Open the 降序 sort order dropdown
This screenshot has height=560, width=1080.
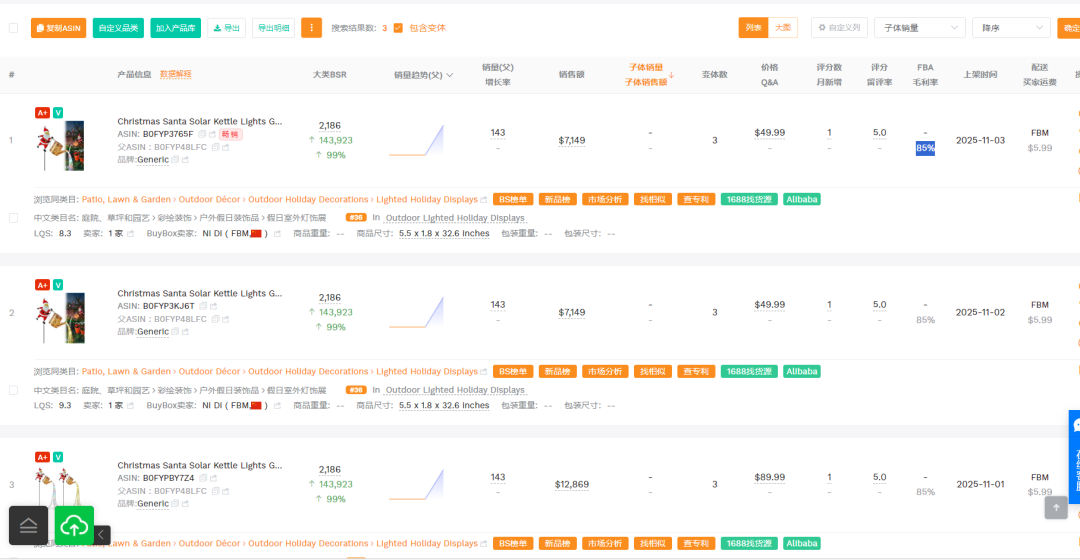click(1009, 28)
